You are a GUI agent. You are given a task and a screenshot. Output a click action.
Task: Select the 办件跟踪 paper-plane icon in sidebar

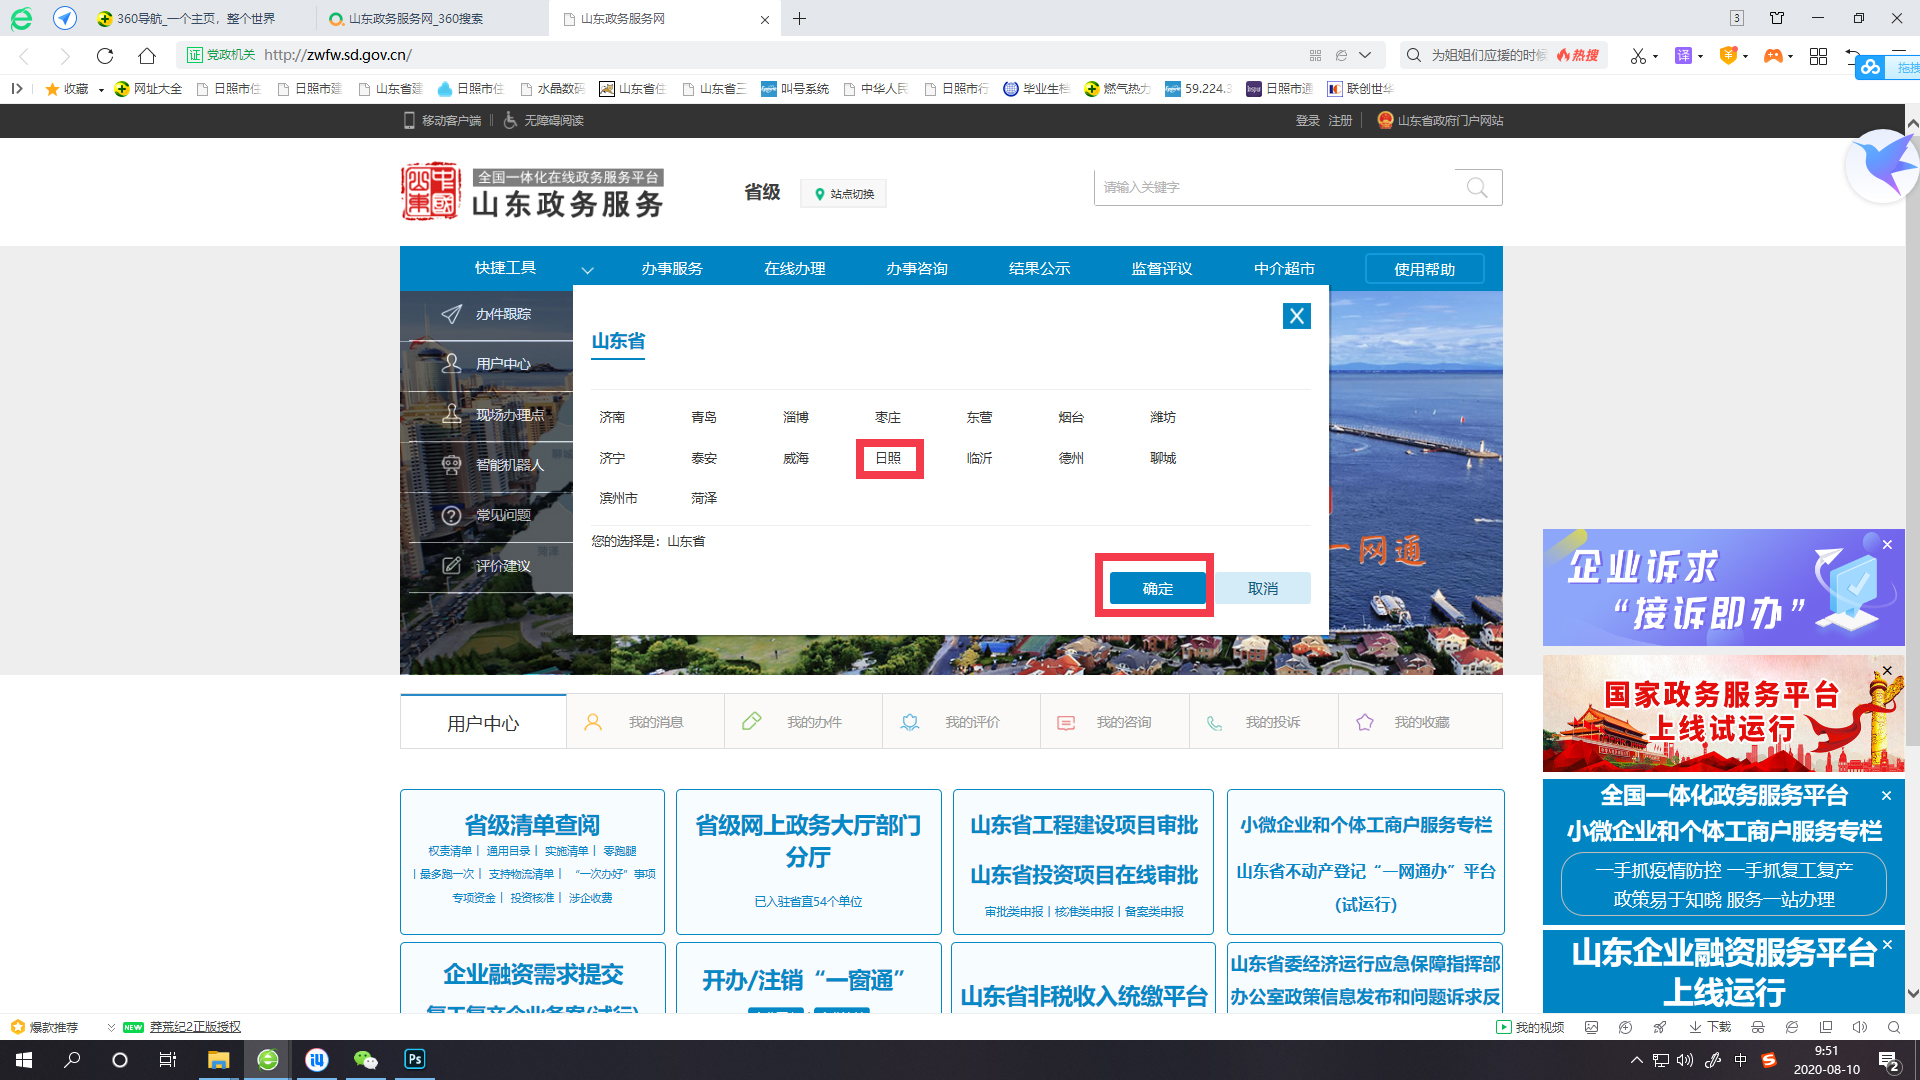(453, 313)
